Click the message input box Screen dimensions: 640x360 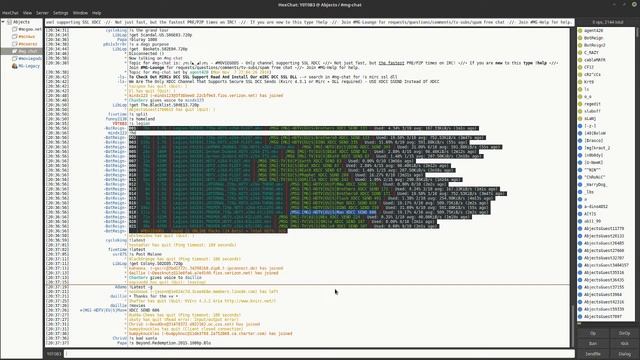tap(319, 354)
